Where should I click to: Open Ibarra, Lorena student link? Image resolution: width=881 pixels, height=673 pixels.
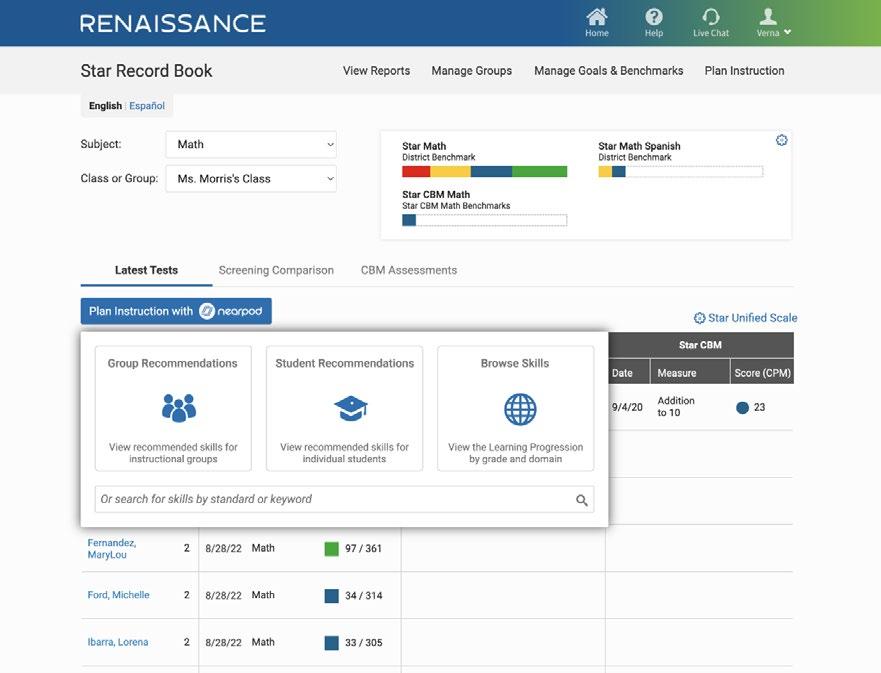[x=118, y=642]
